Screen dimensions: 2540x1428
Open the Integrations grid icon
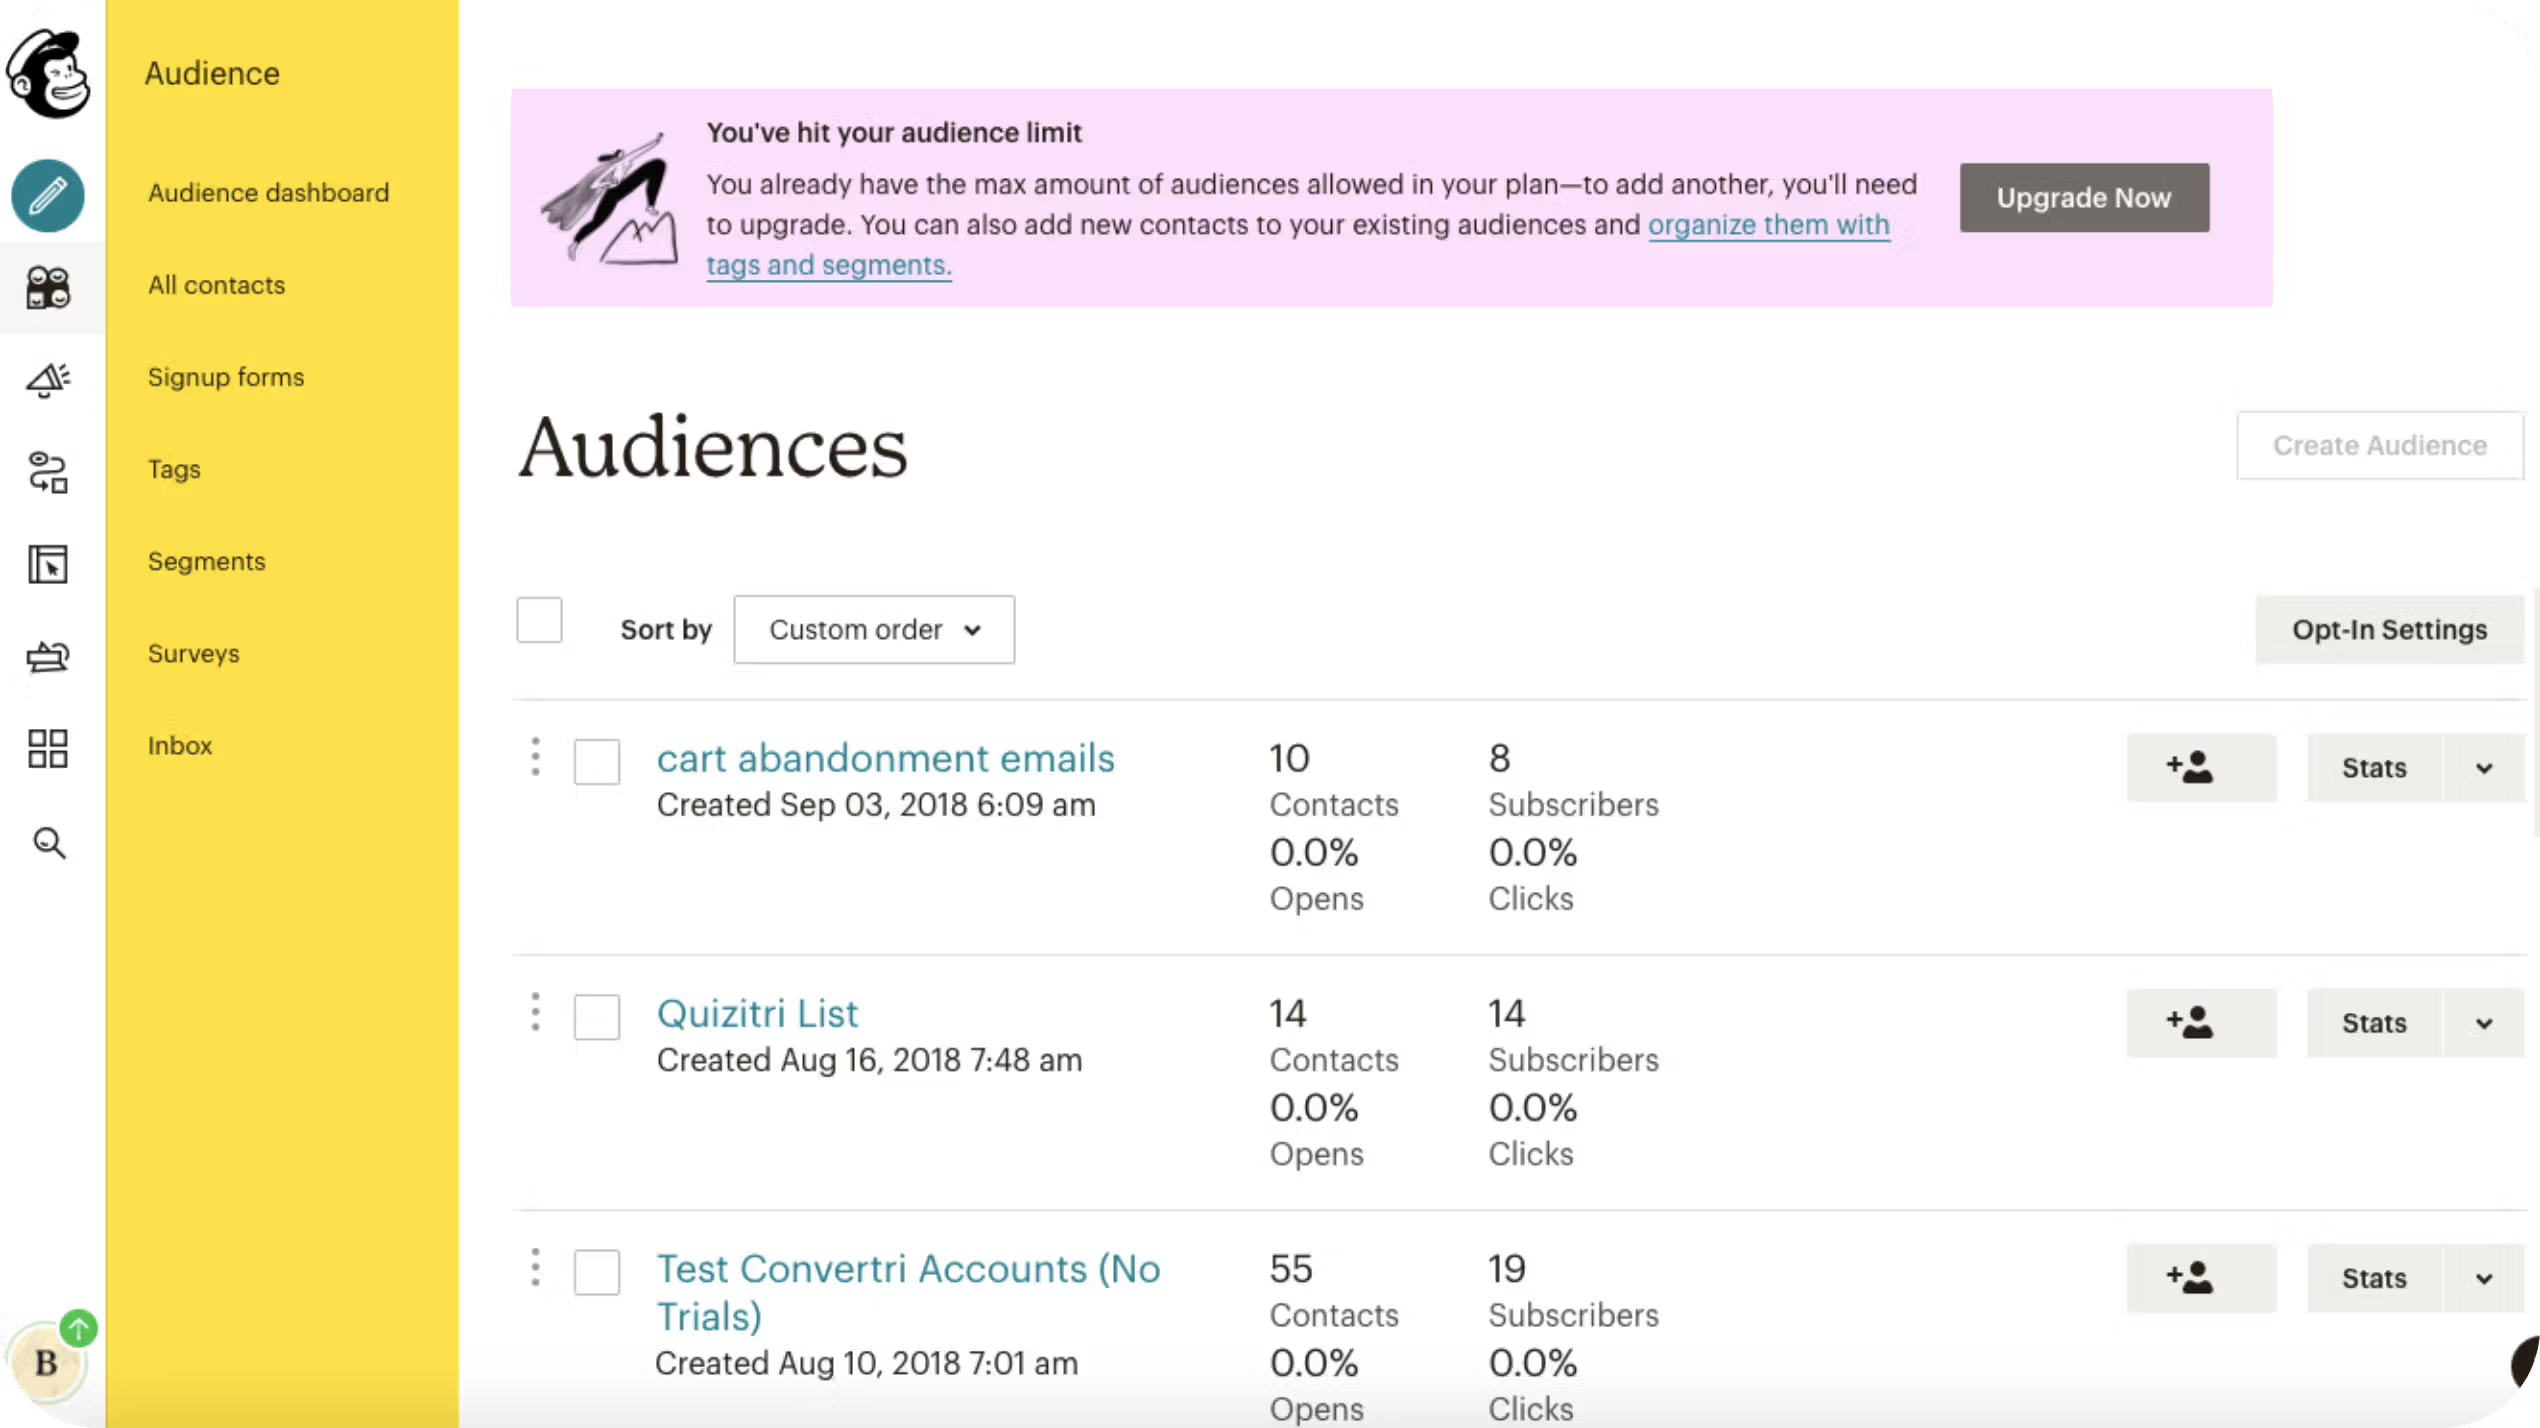click(x=48, y=748)
